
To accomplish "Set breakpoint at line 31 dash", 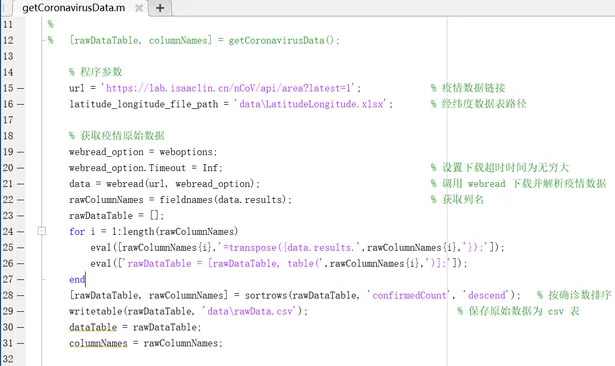I will coord(20,343).
